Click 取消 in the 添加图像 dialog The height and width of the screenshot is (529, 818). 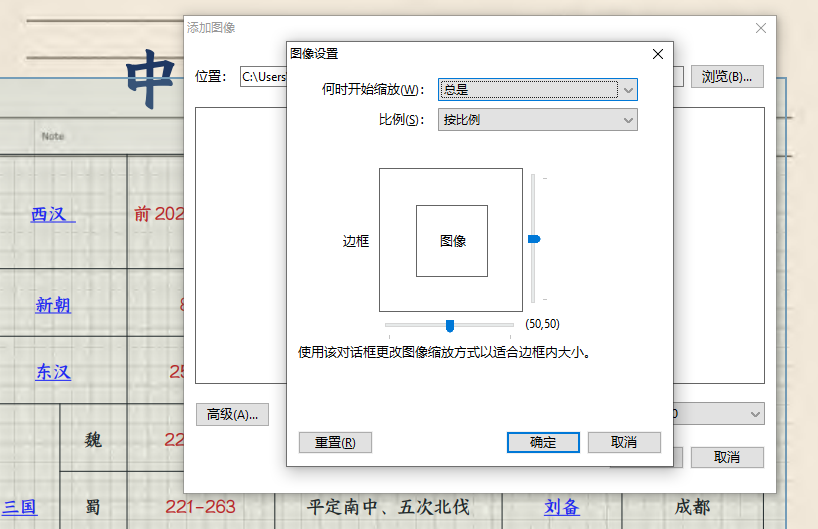coord(727,457)
